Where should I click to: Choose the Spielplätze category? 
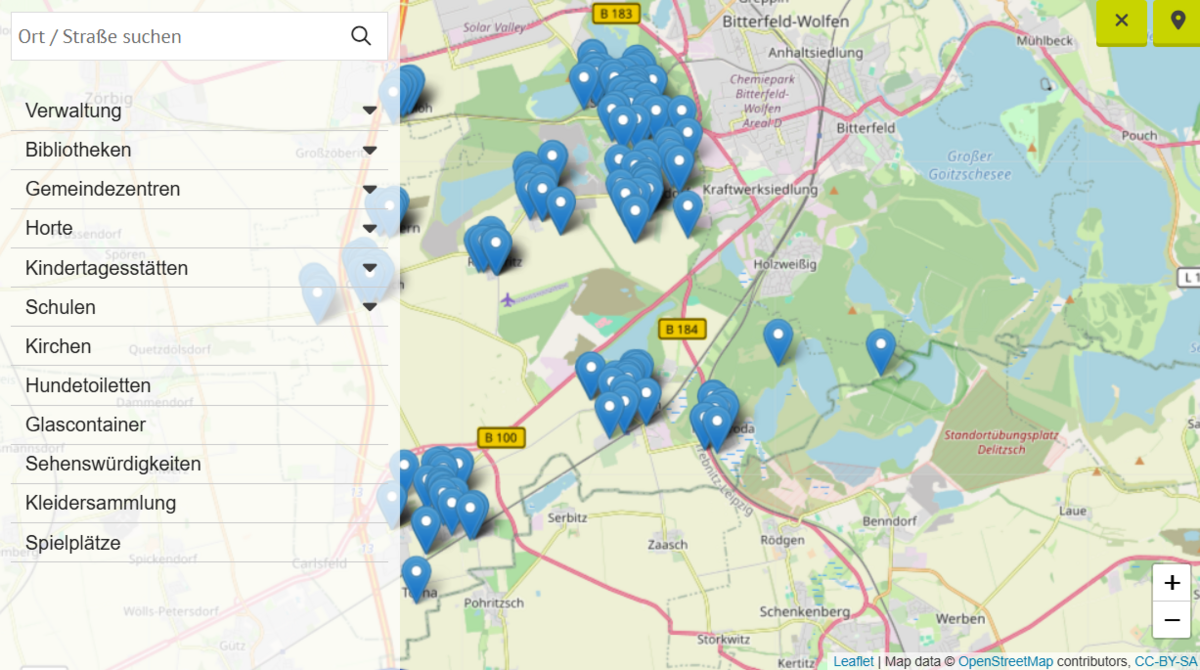pos(73,543)
